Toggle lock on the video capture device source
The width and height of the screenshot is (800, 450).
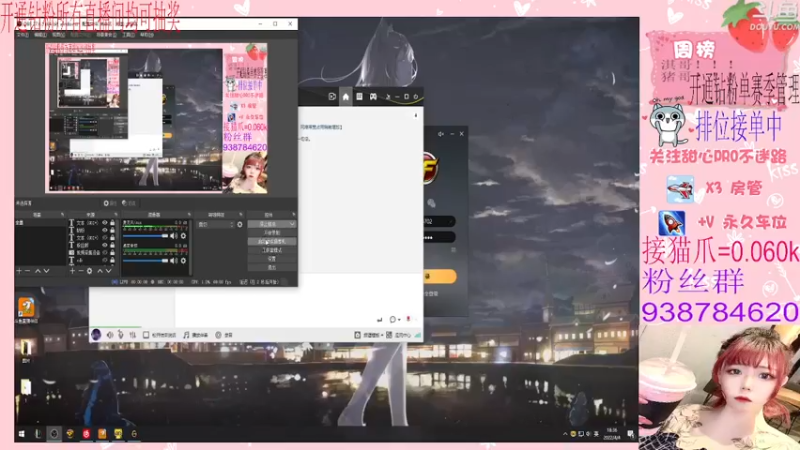click(x=112, y=253)
